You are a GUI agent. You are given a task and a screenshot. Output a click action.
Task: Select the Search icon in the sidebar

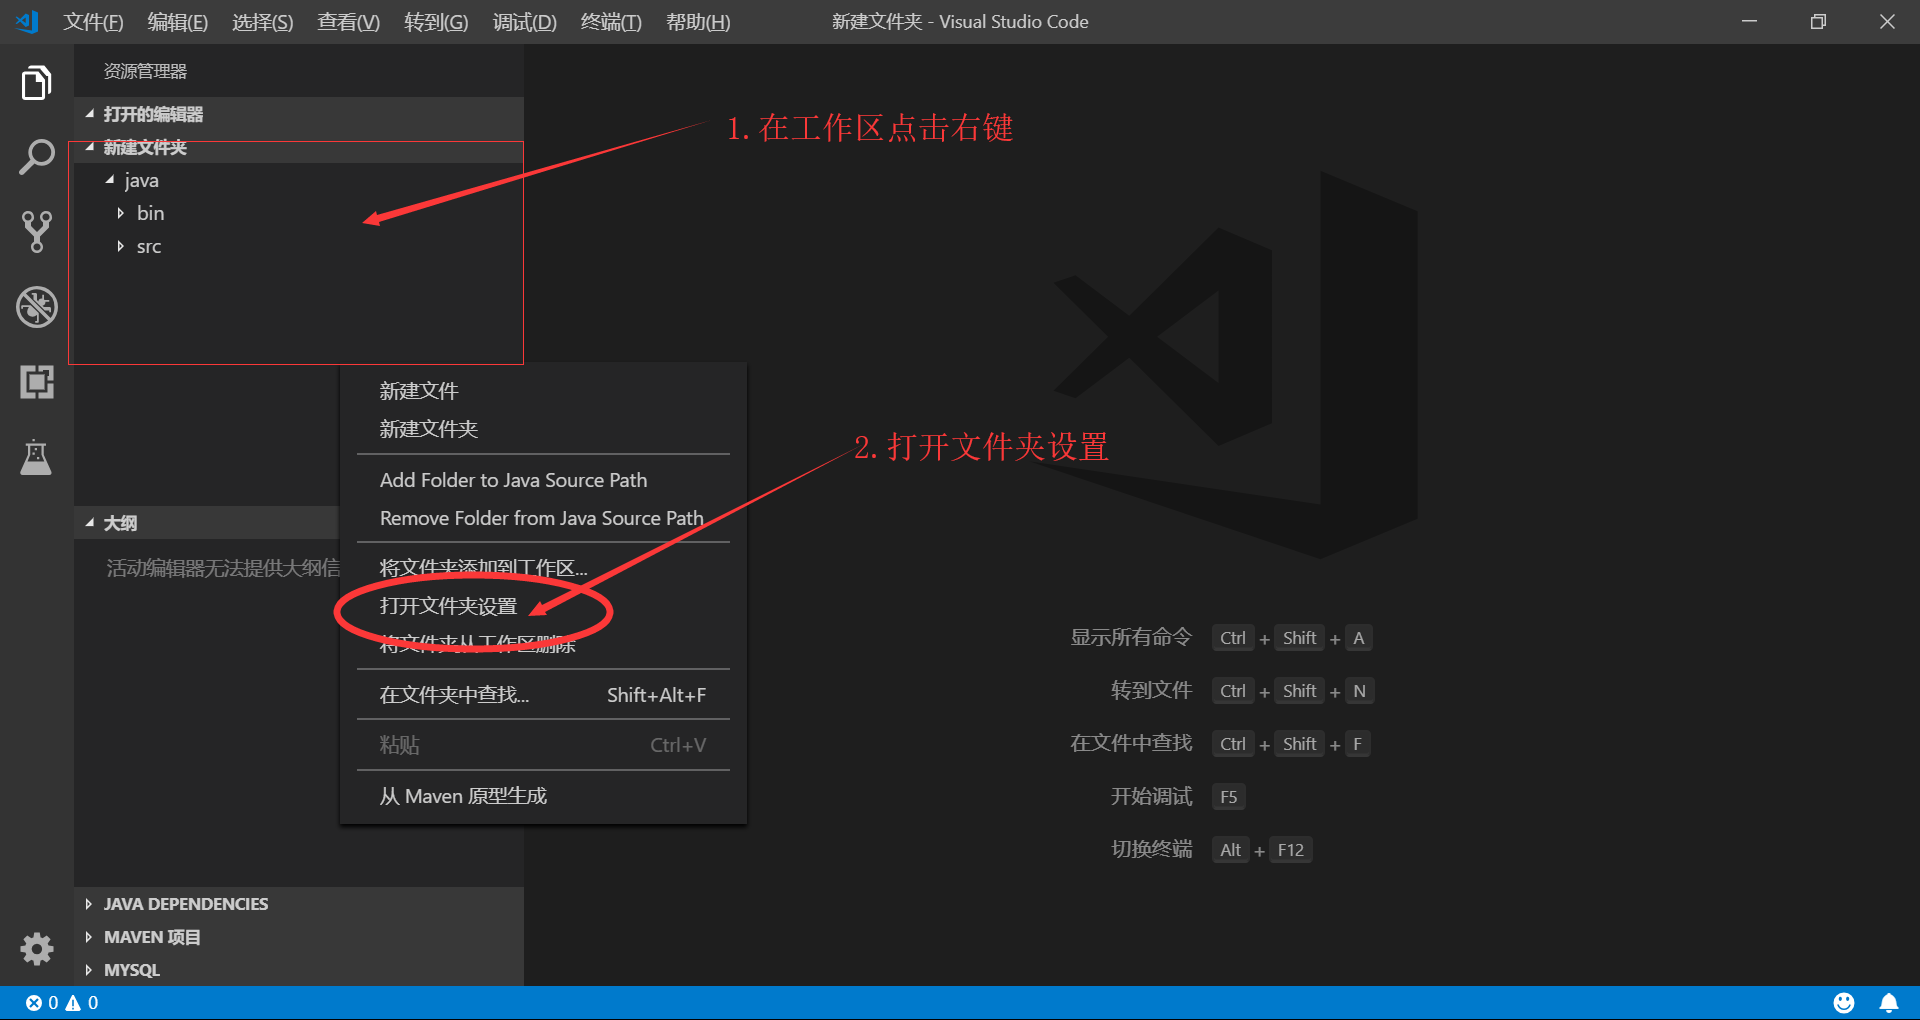pos(36,157)
